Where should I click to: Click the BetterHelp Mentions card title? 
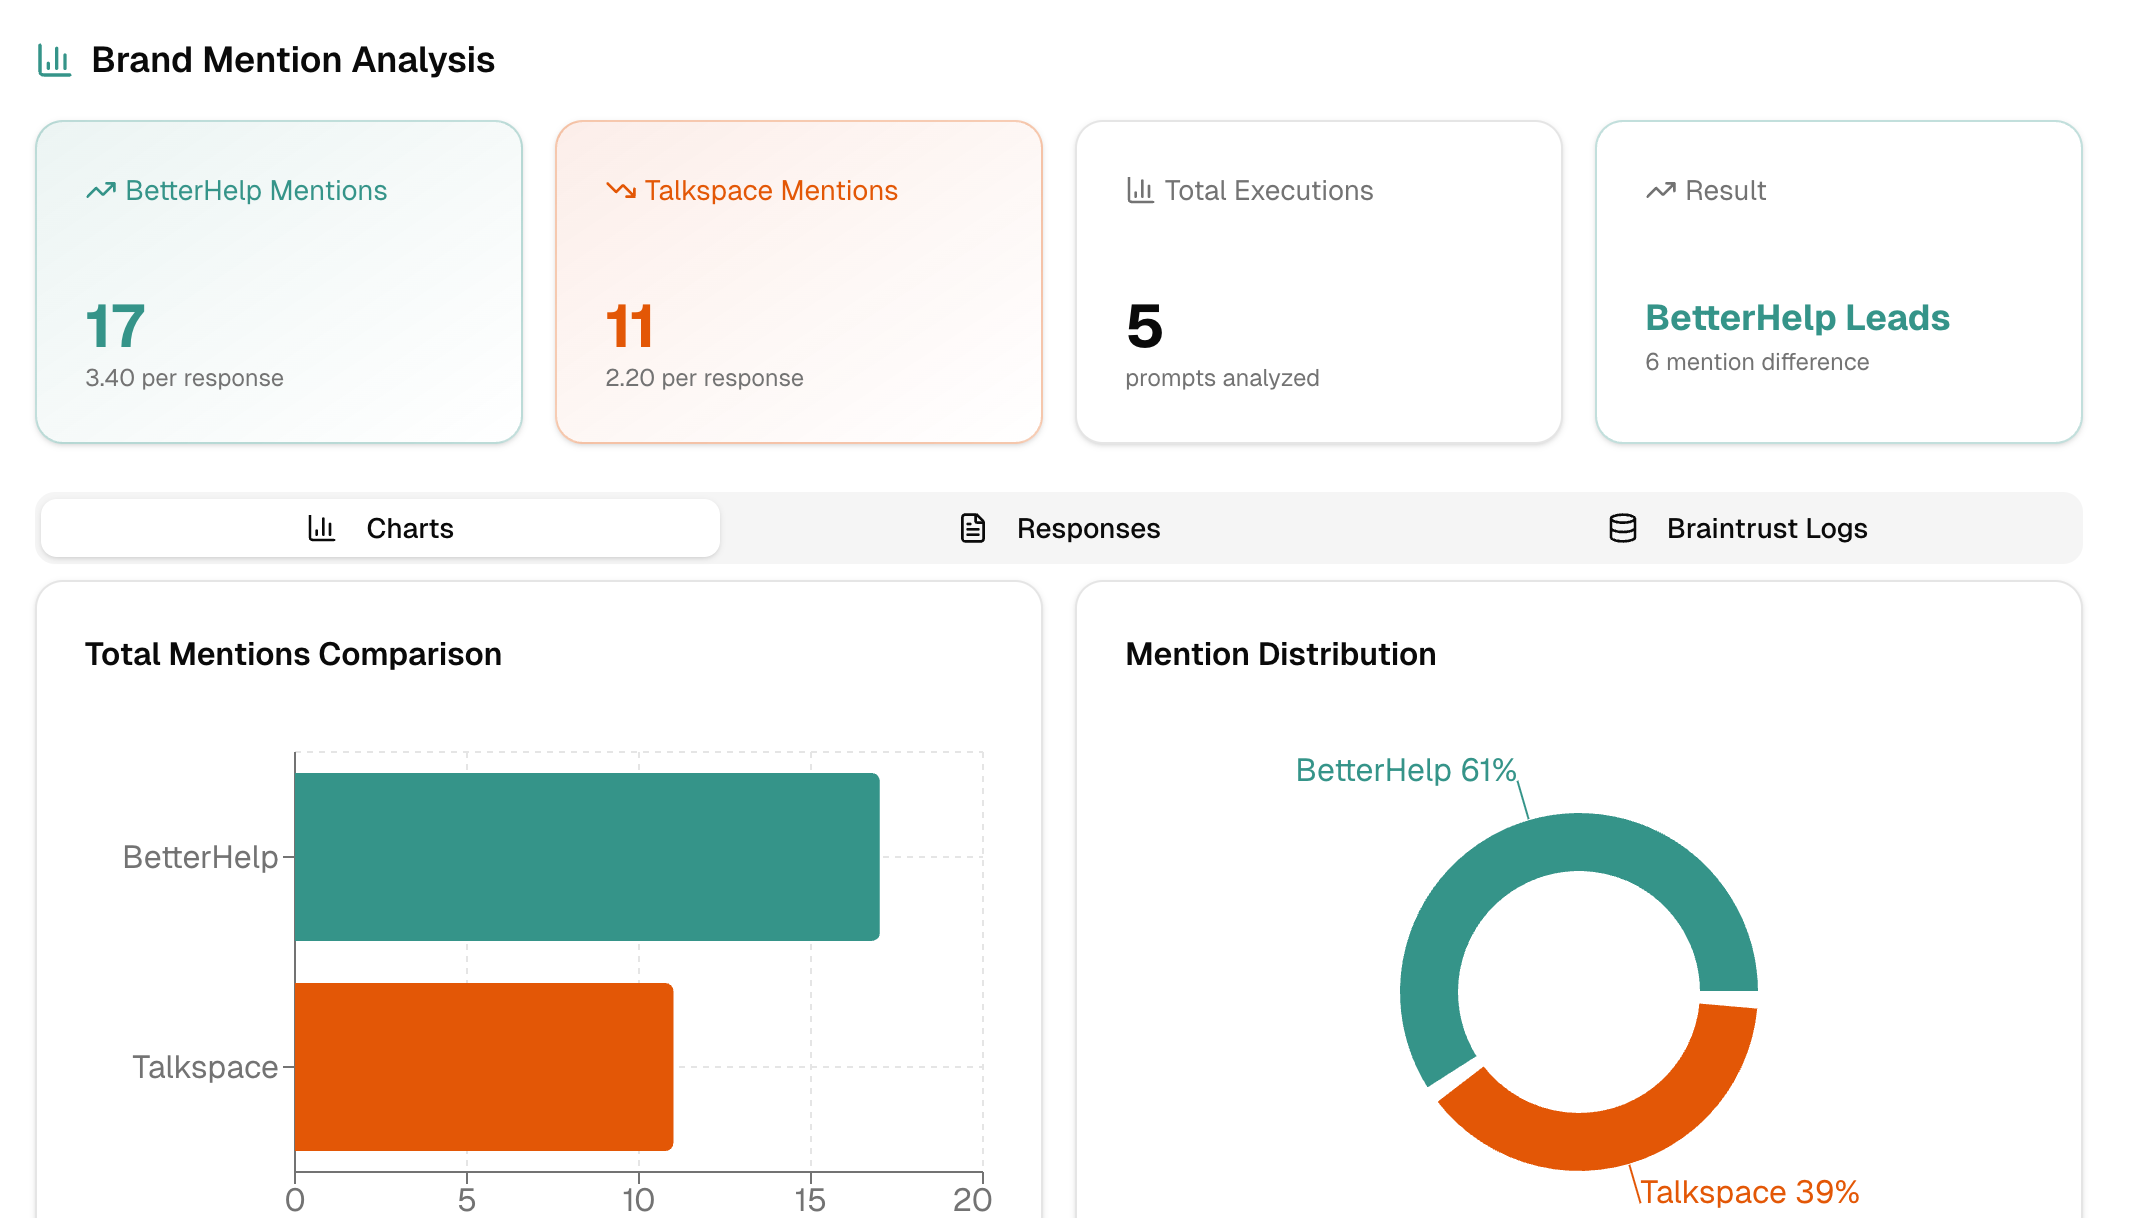pos(256,190)
